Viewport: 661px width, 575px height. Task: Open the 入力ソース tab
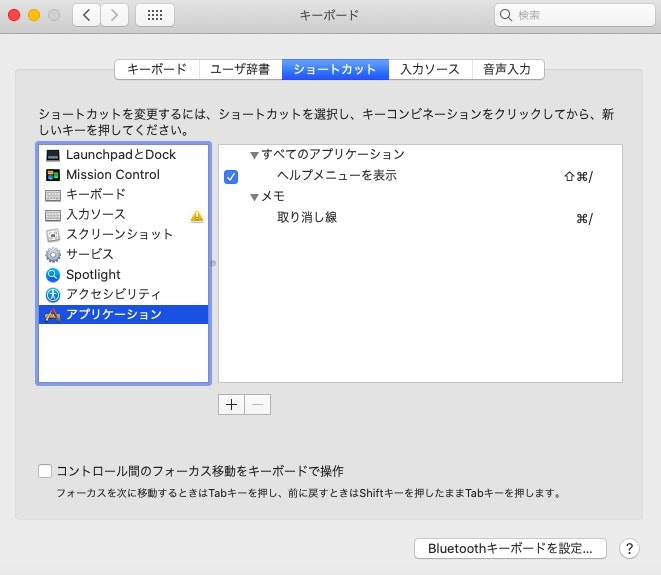pyautogui.click(x=430, y=69)
